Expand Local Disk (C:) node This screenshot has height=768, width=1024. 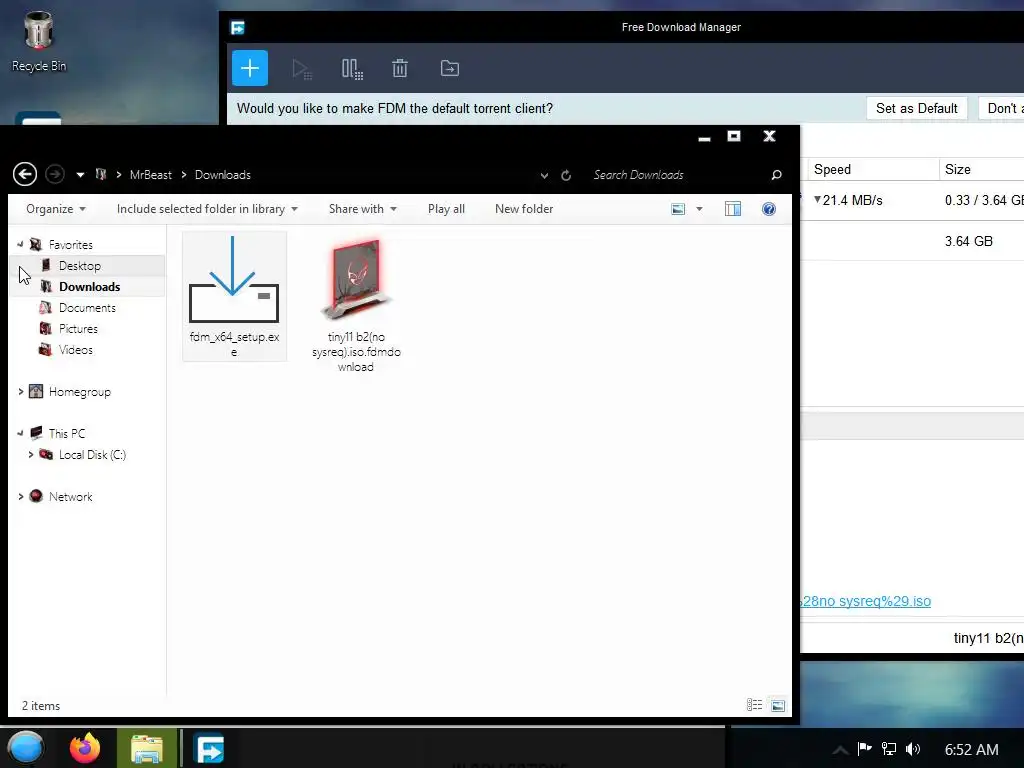click(x=31, y=455)
